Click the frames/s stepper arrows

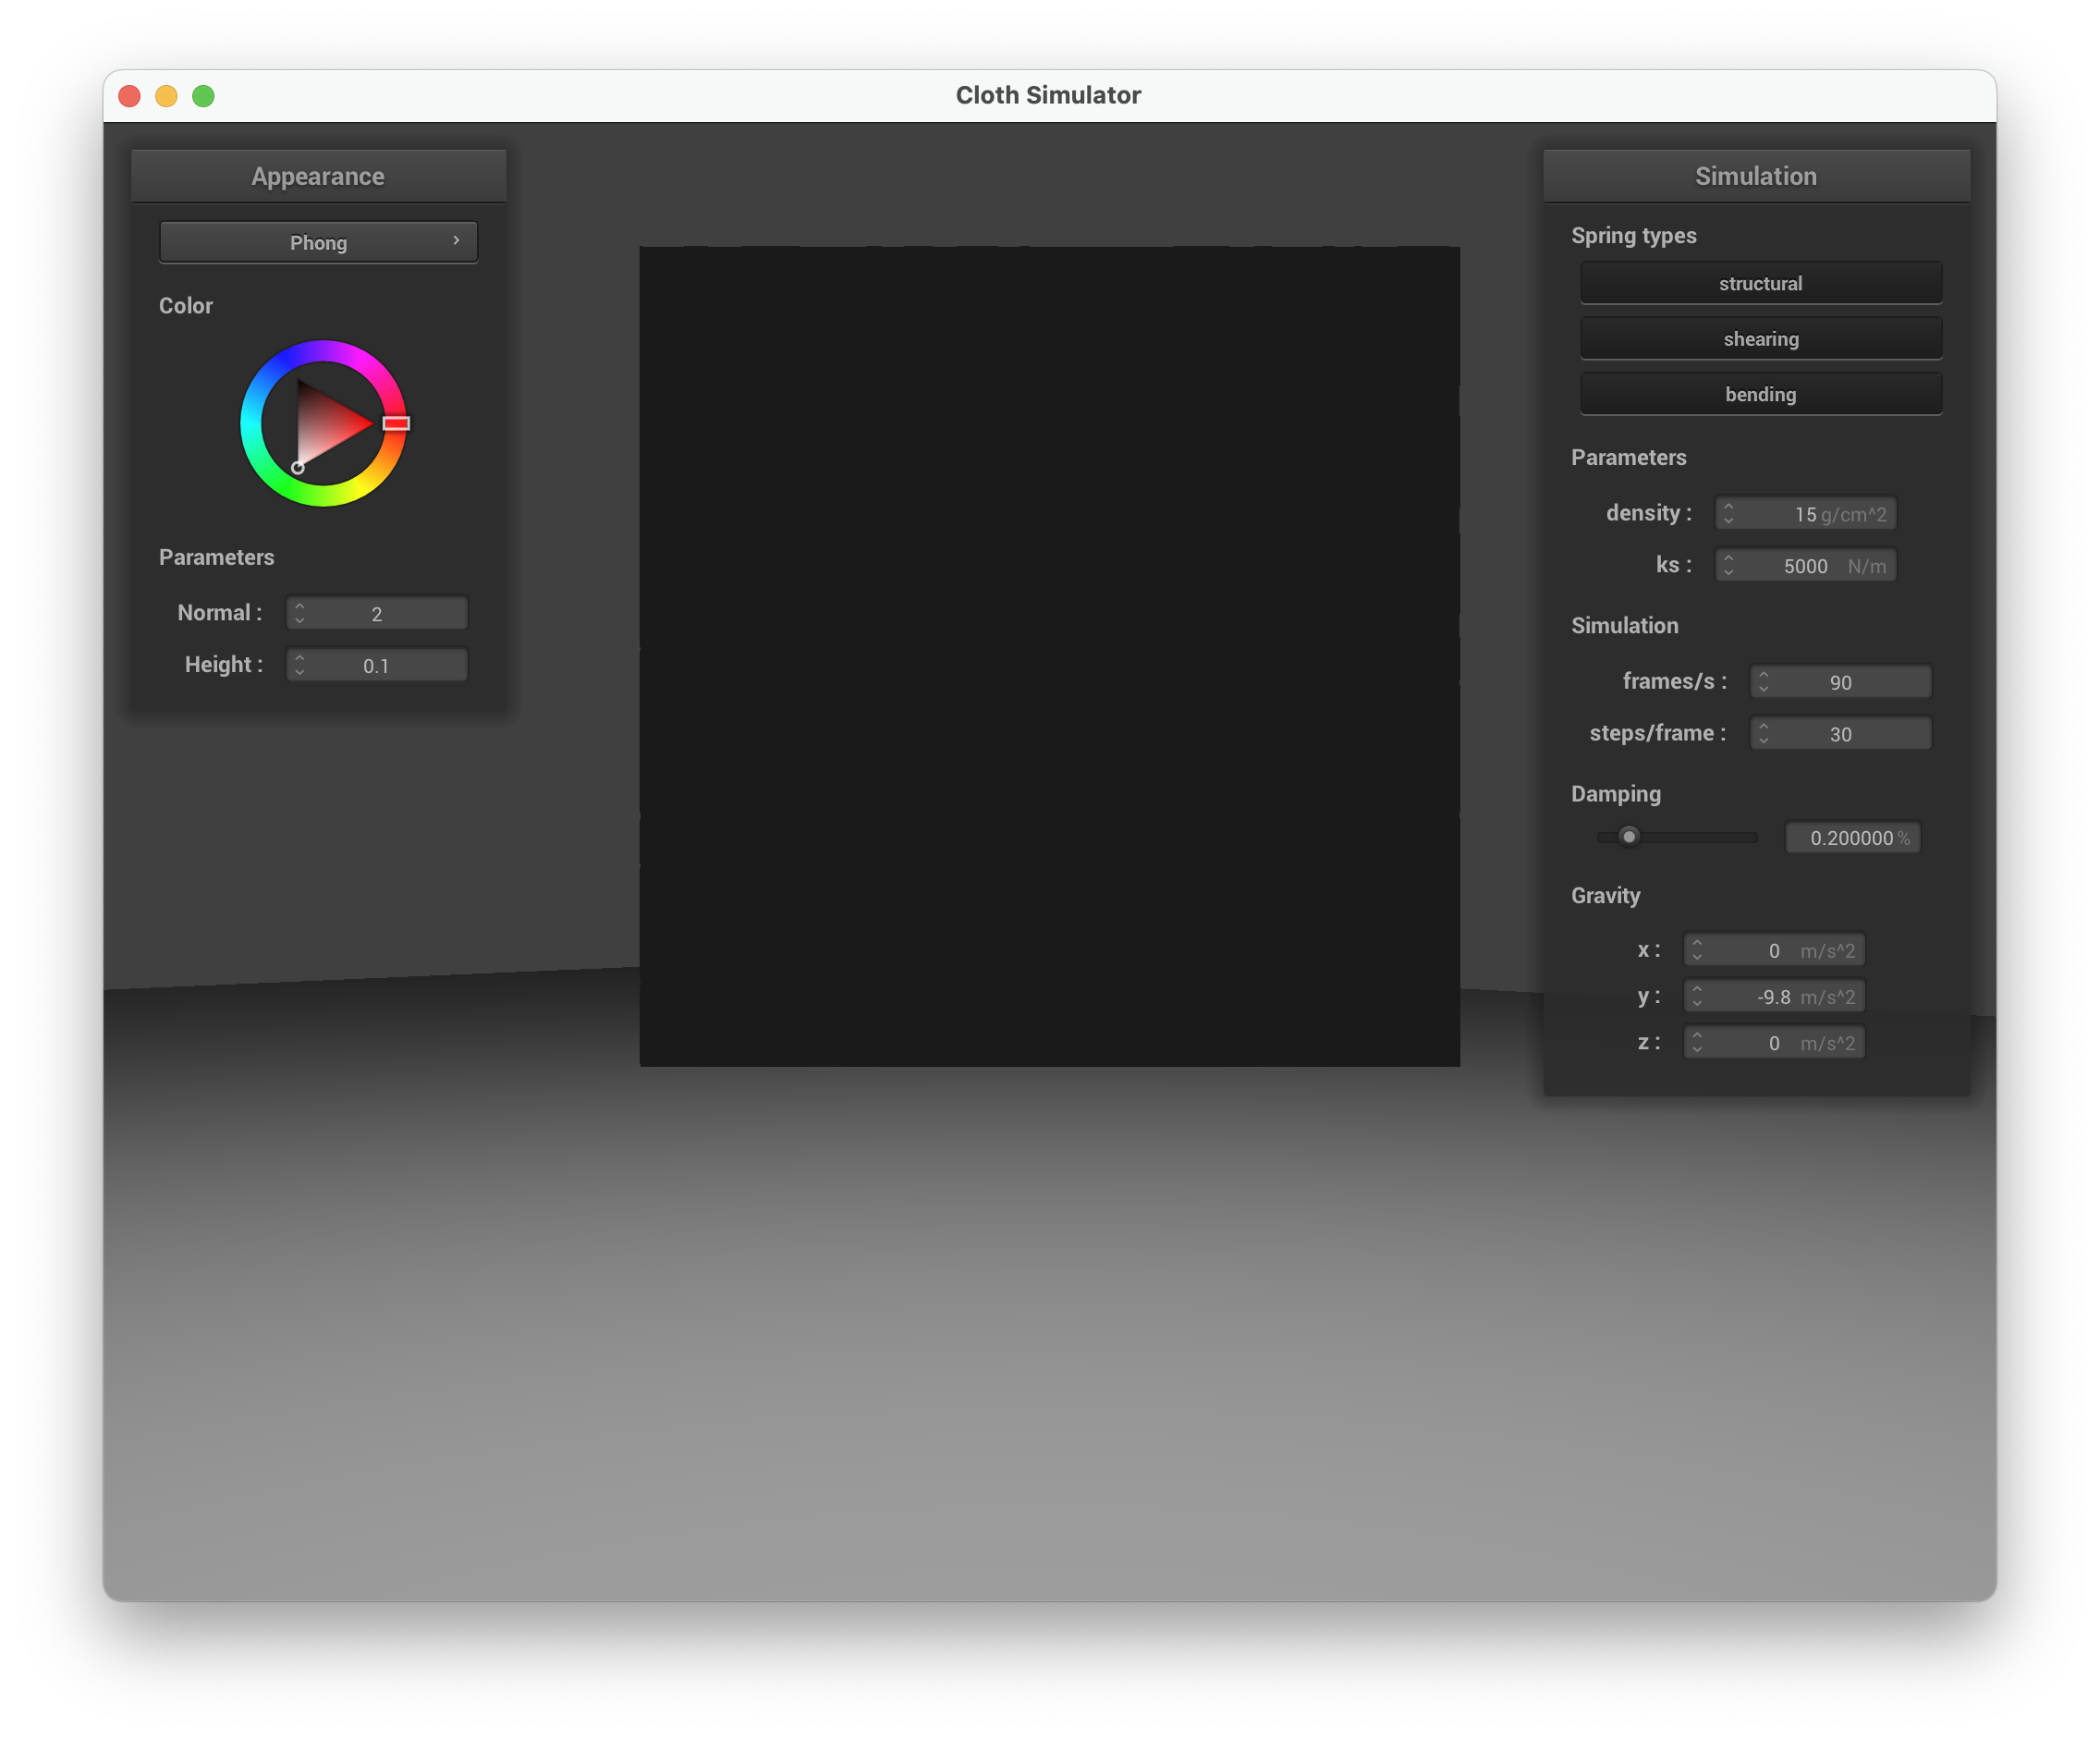click(x=1763, y=682)
